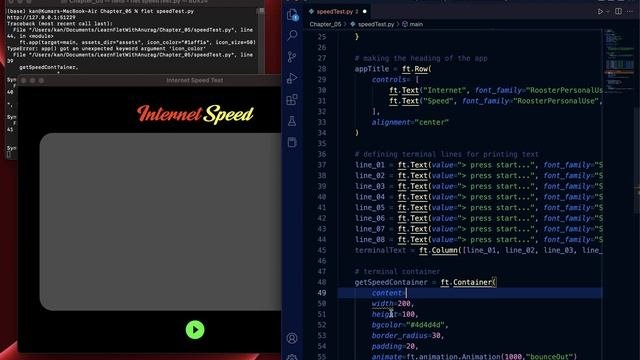This screenshot has height=360, width=640.
Task: Open run options dropdown beside run button
Action: click(x=608, y=12)
